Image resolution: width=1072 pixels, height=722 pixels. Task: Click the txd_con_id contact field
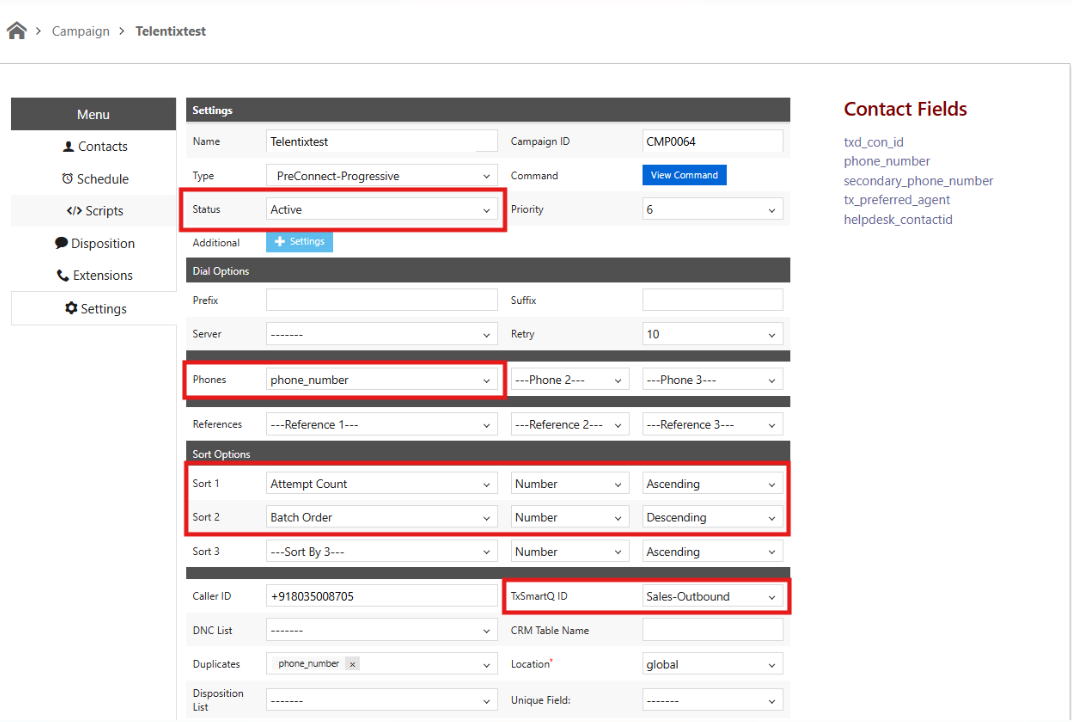pyautogui.click(x=873, y=142)
